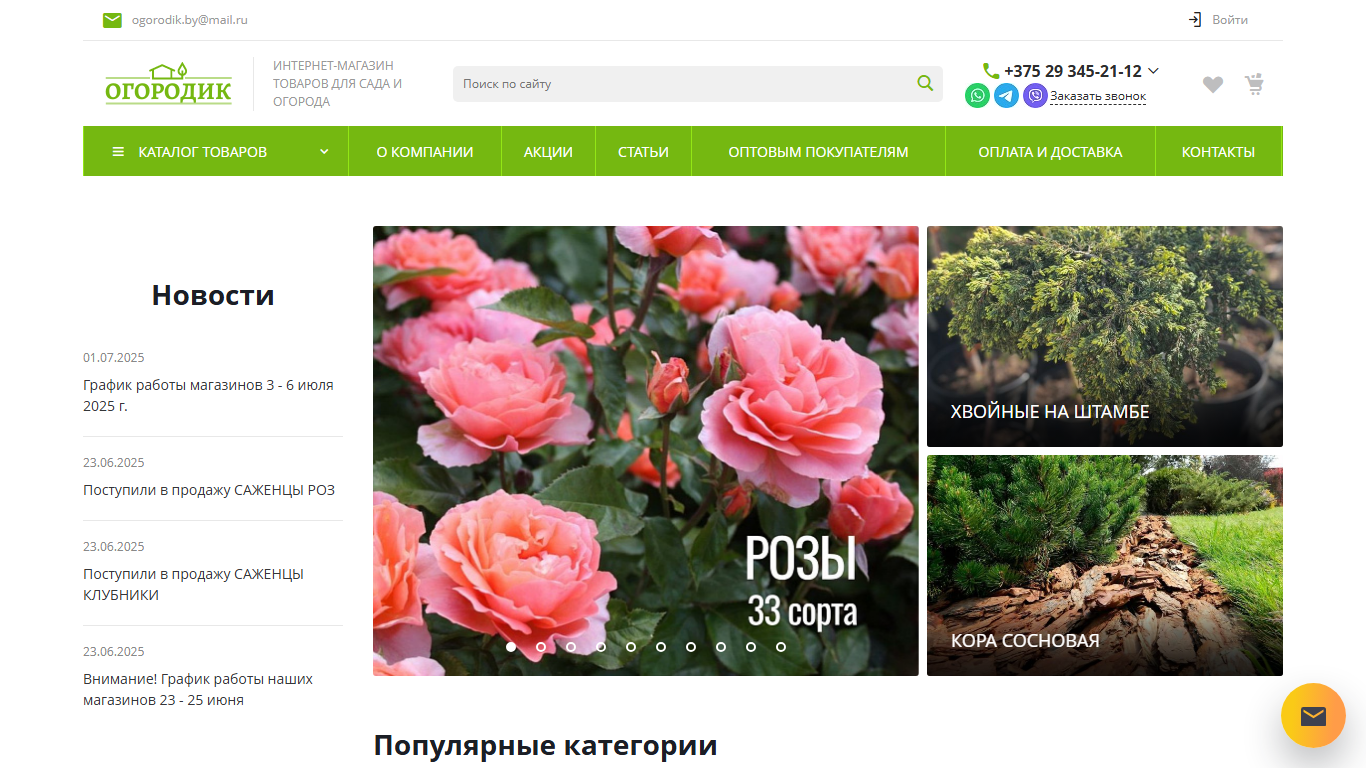The width and height of the screenshot is (1366, 768).
Task: Expand the phone numbers dropdown chevron
Action: coord(1153,71)
